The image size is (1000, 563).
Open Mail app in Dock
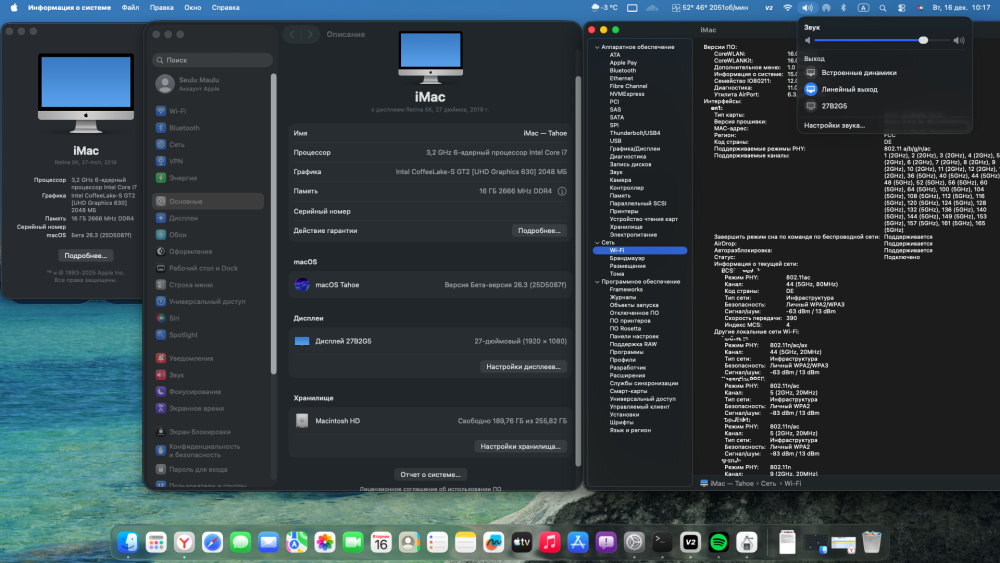(x=268, y=543)
